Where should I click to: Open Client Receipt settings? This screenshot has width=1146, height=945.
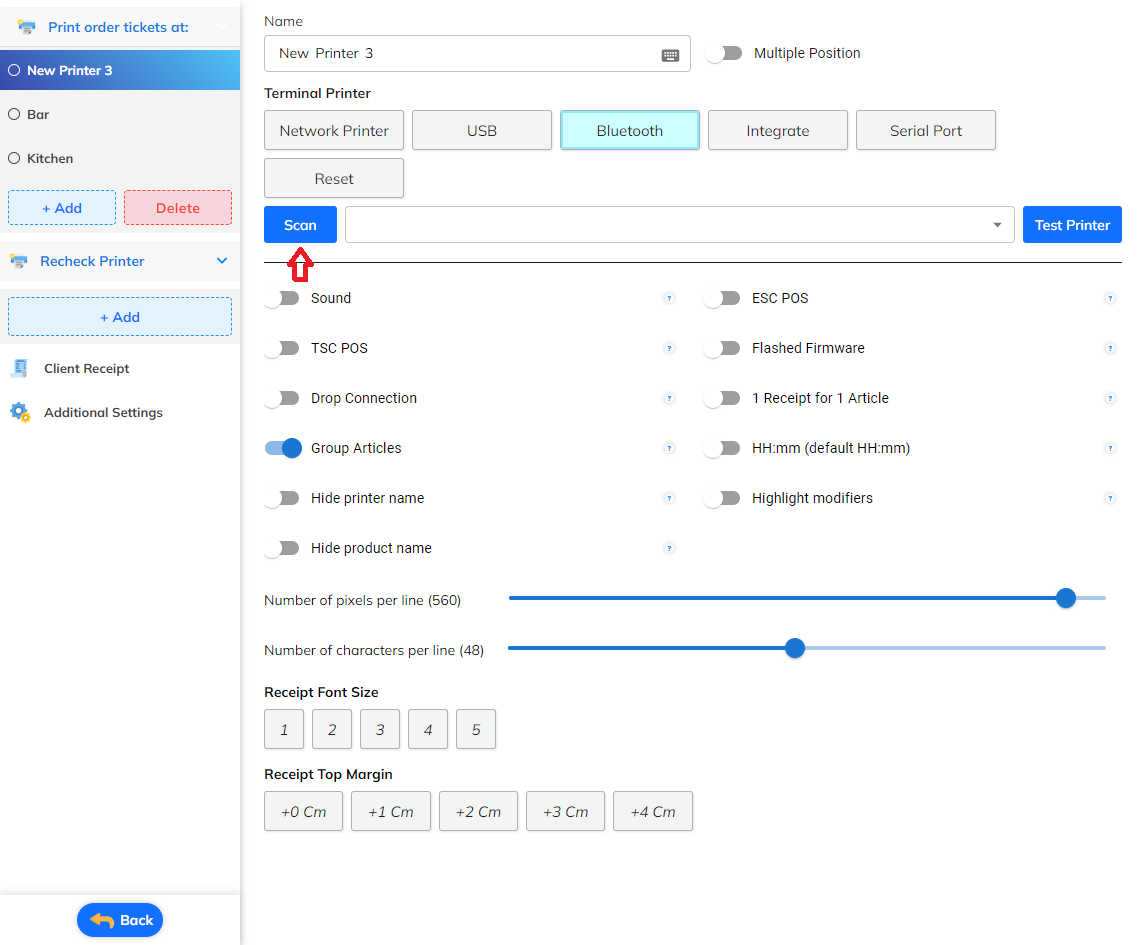click(x=86, y=368)
